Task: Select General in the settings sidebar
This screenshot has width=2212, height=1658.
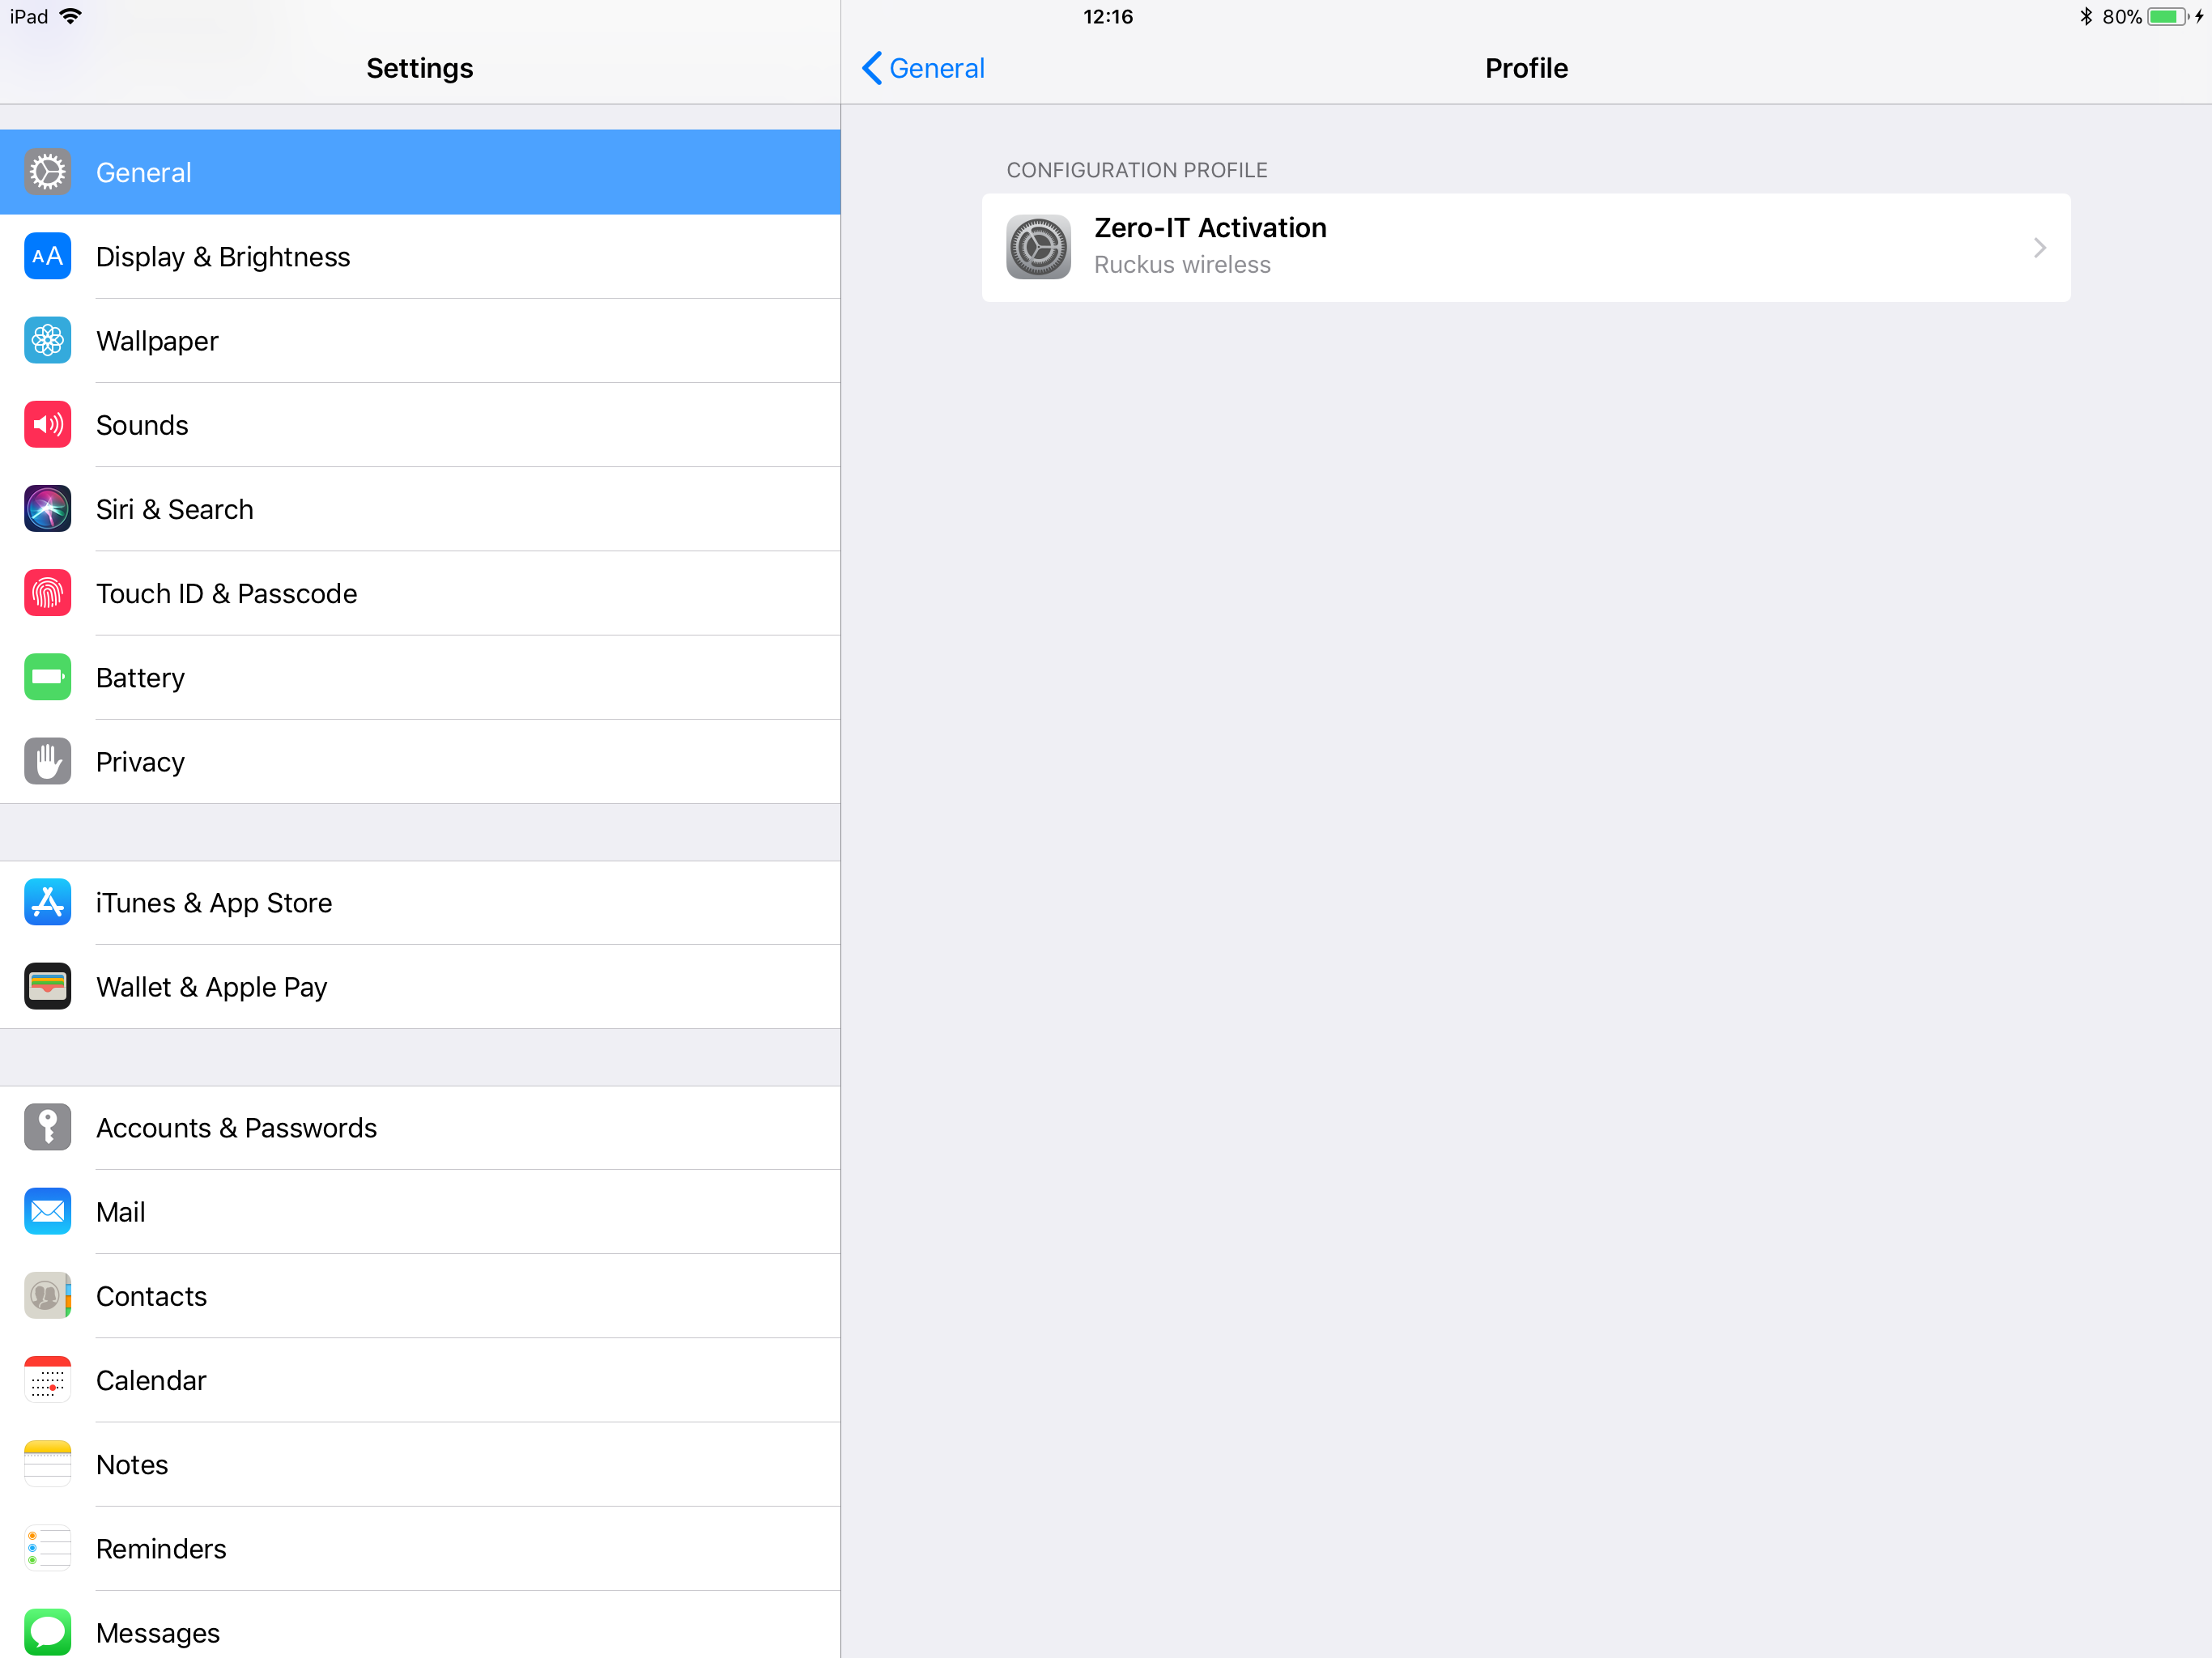Action: [420, 172]
